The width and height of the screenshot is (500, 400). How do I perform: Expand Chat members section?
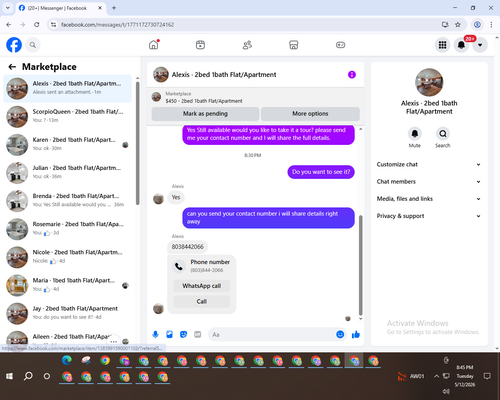429,182
